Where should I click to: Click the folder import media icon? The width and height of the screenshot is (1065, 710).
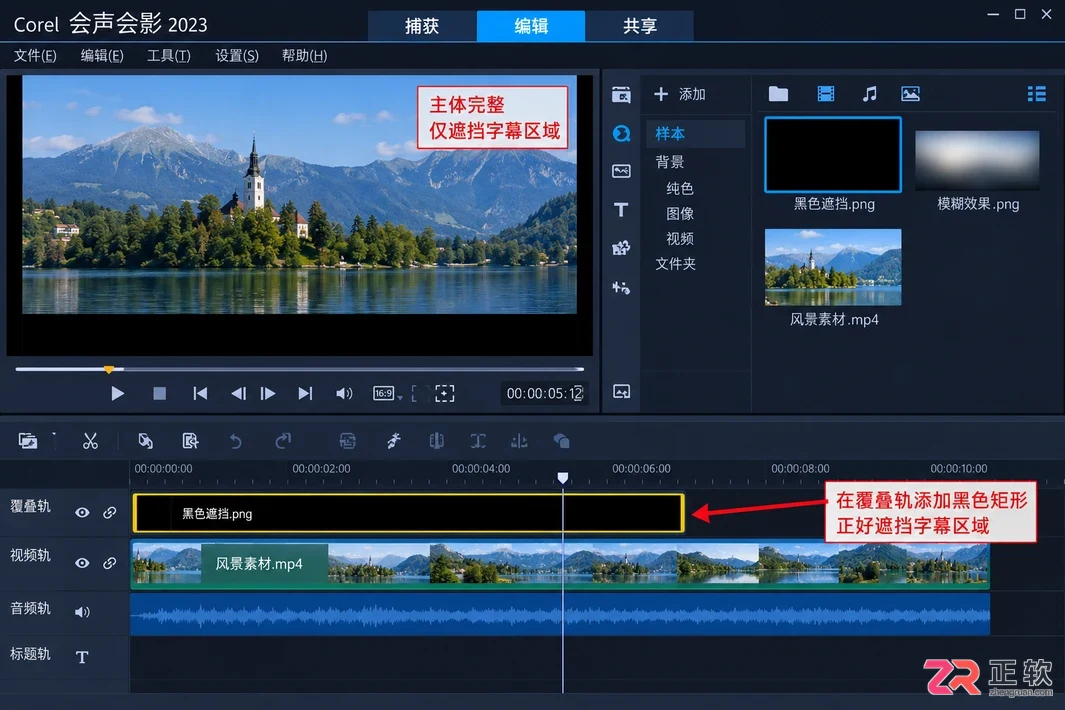(778, 94)
